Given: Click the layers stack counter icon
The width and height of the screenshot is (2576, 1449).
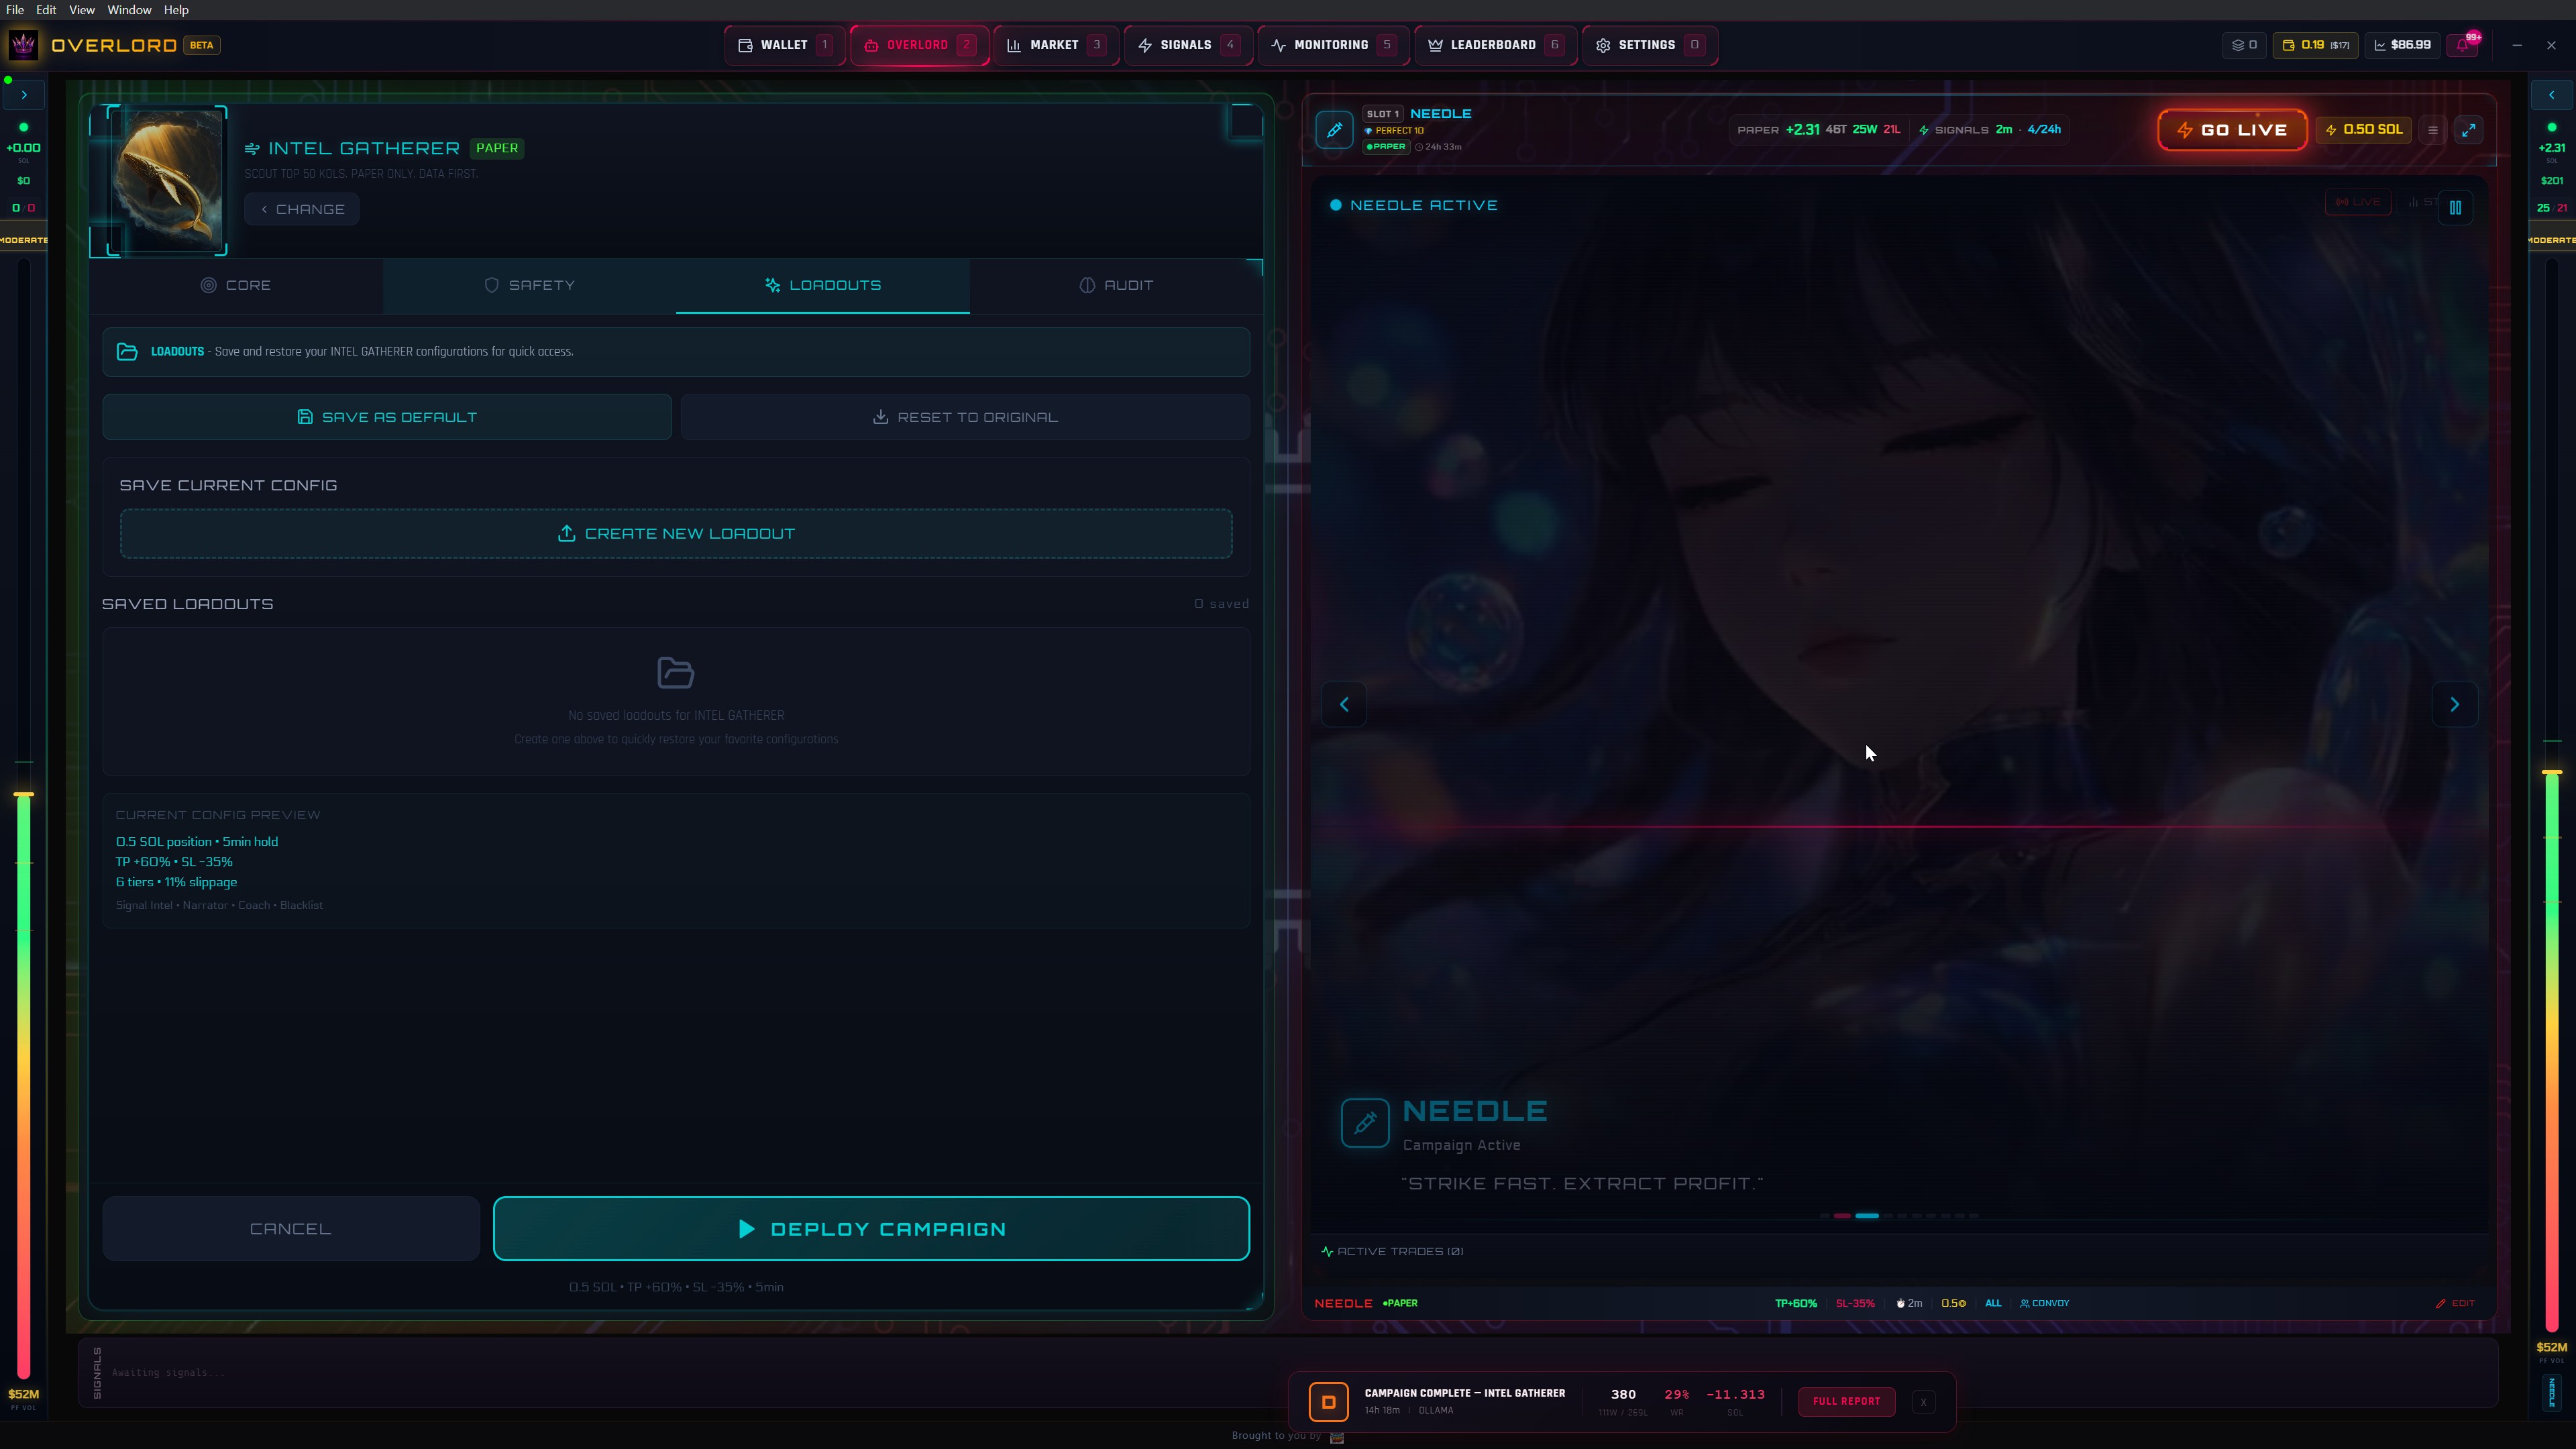Looking at the screenshot, I should [2244, 45].
